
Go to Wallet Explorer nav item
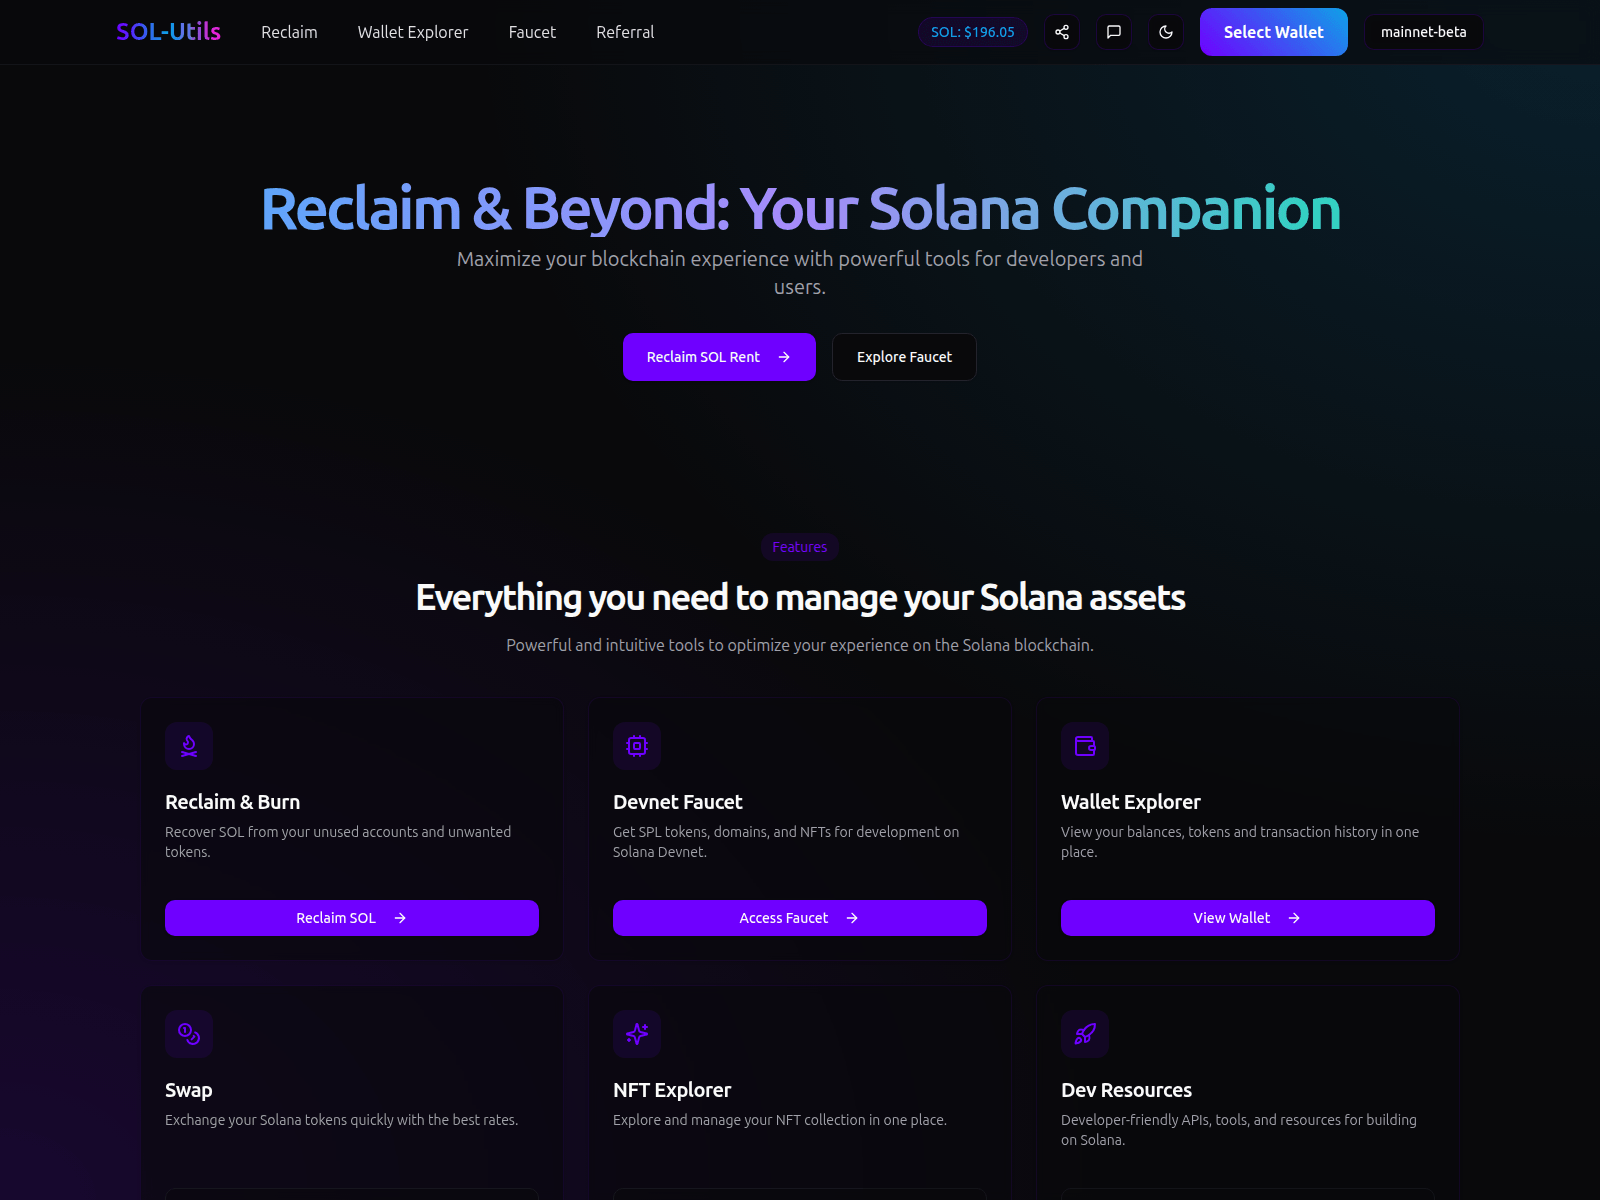tap(413, 32)
